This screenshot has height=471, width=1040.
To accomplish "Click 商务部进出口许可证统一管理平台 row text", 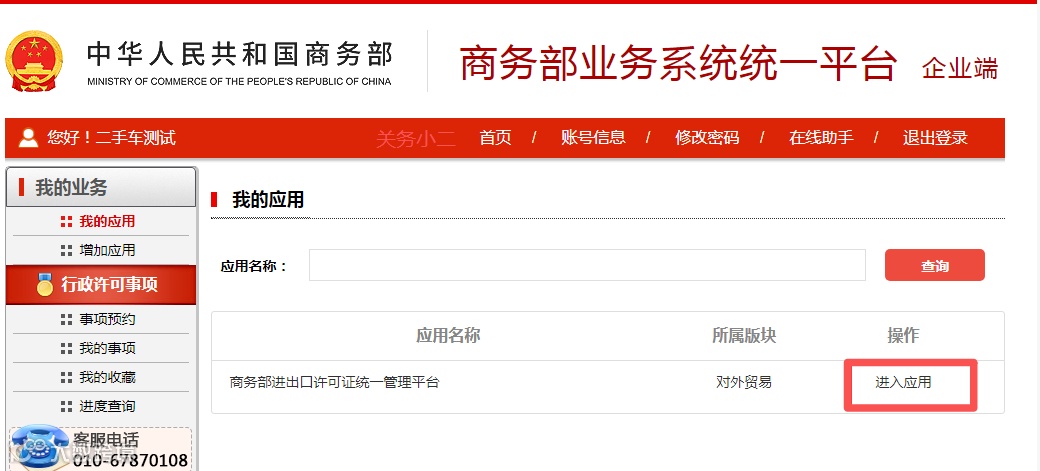I will click(334, 383).
